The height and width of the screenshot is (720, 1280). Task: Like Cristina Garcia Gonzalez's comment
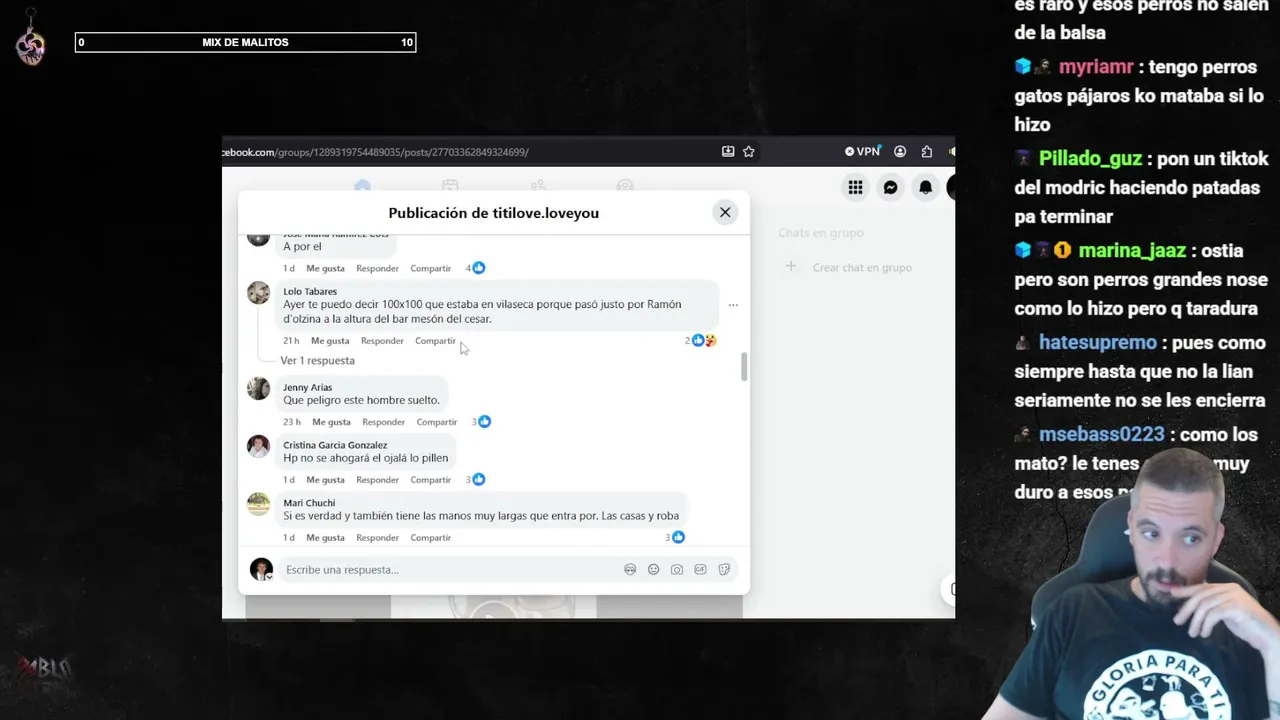click(325, 480)
